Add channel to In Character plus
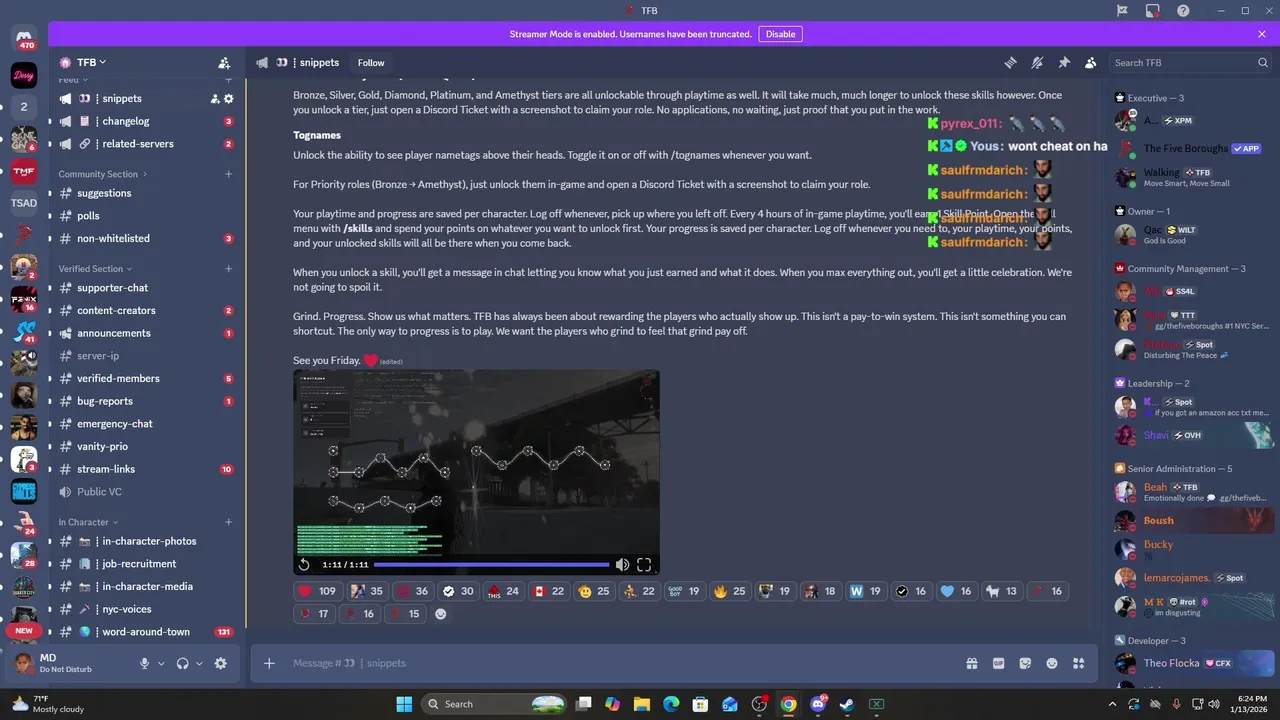The image size is (1280, 720). [228, 522]
